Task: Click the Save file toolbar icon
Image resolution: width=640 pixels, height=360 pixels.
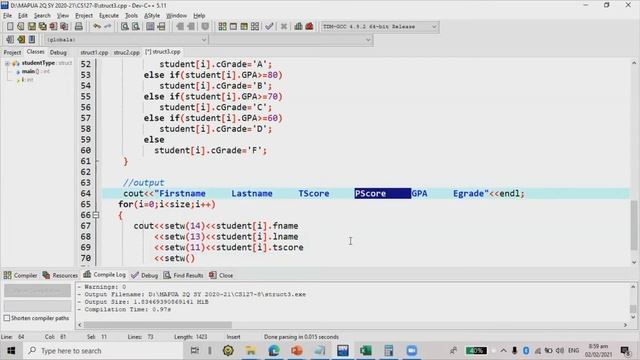Action: (32, 27)
